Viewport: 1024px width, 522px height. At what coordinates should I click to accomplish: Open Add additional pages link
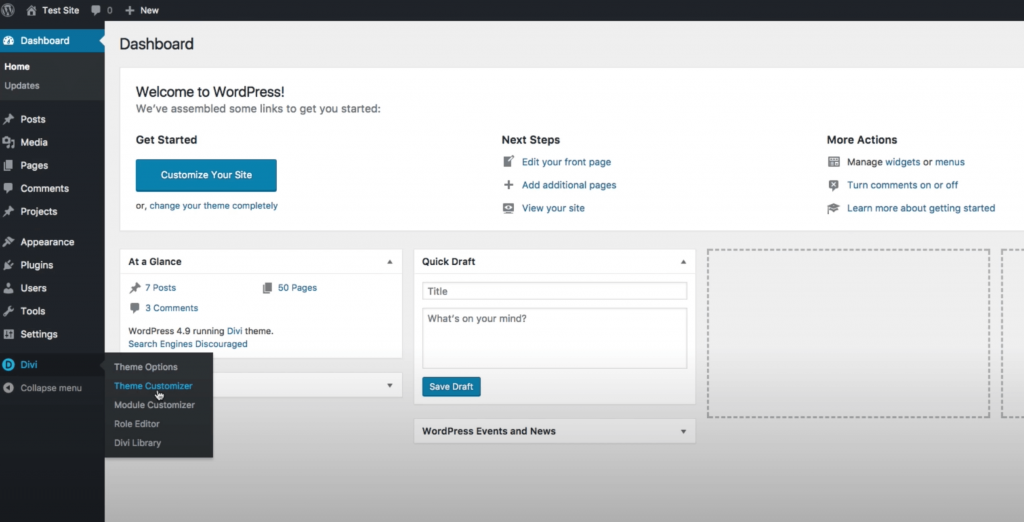[x=569, y=185]
